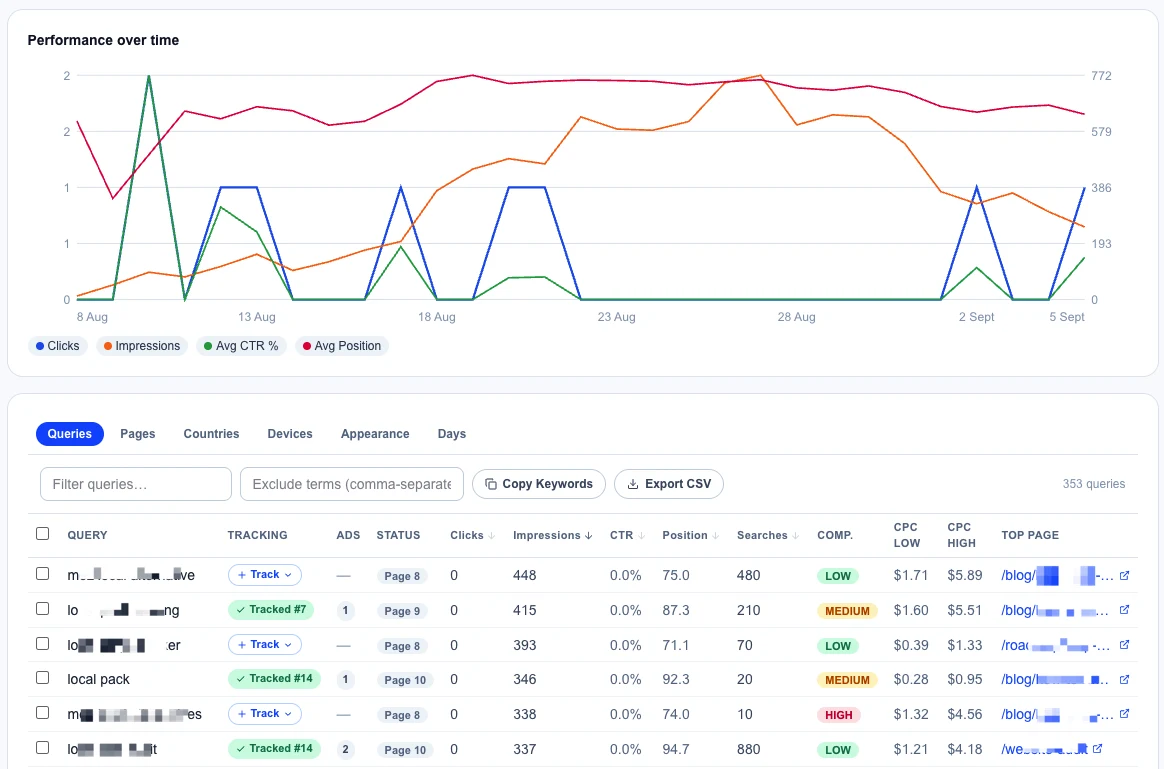Click the COMP. column header
1164x769 pixels.
tap(835, 535)
